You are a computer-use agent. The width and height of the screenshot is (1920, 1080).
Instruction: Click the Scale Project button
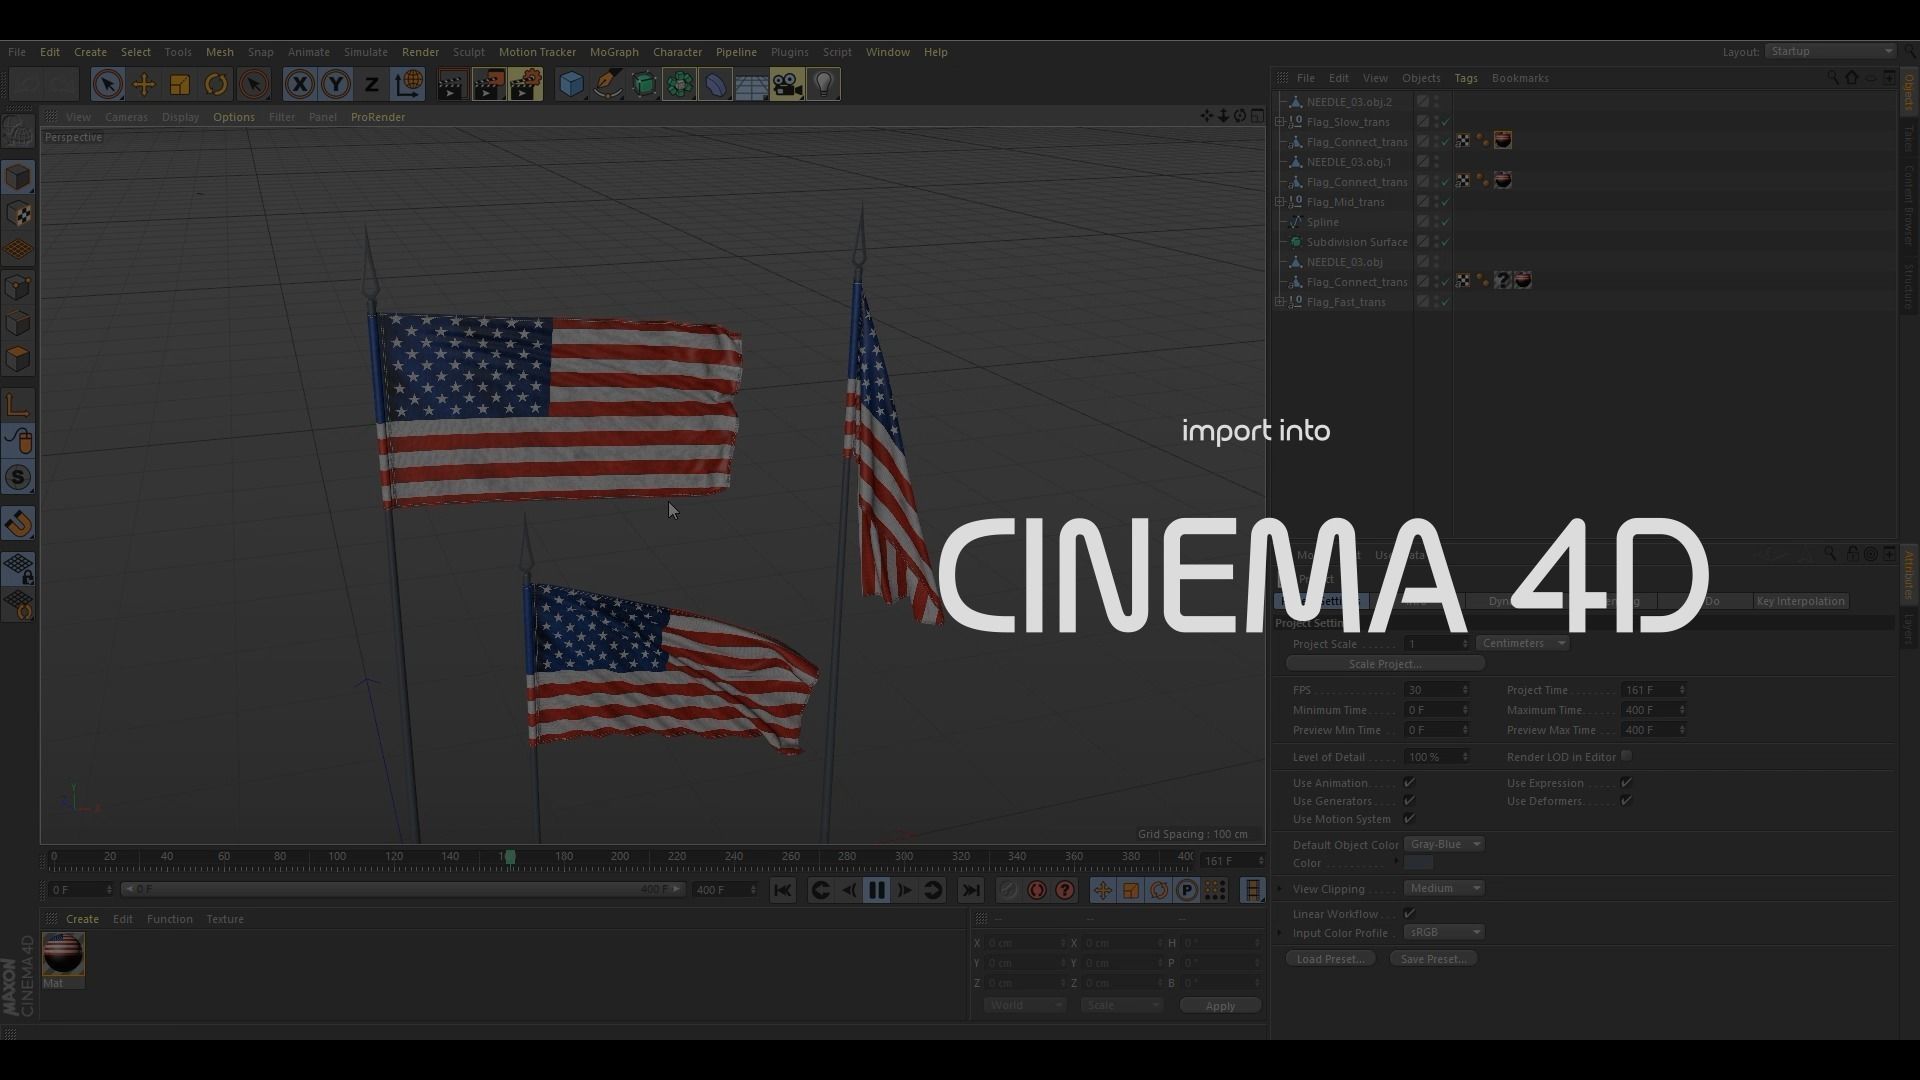(x=1385, y=664)
